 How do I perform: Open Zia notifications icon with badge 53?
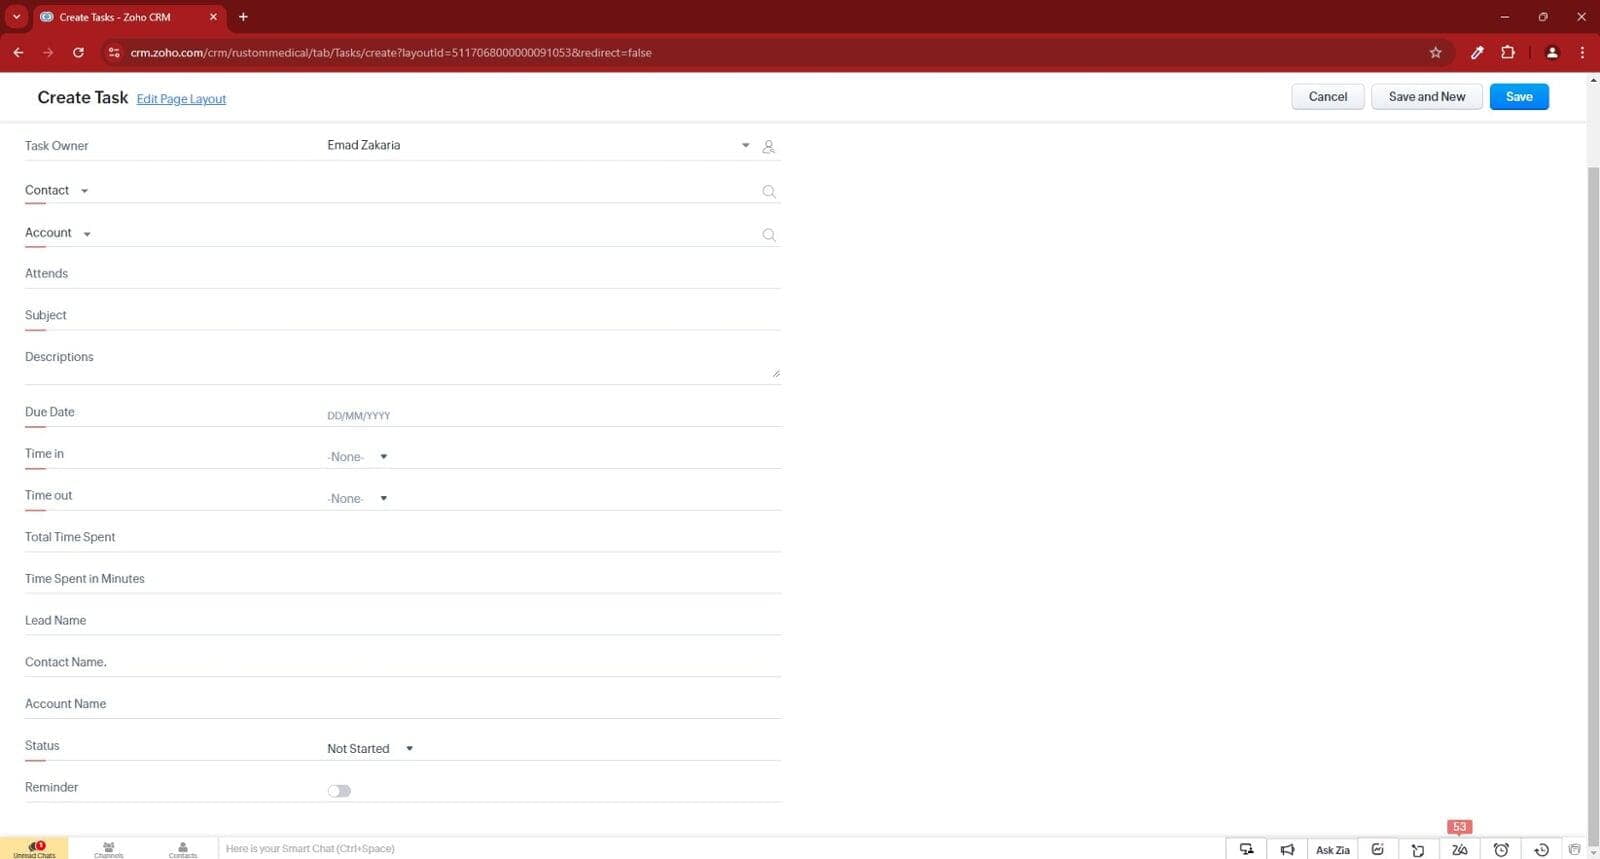coord(1460,849)
